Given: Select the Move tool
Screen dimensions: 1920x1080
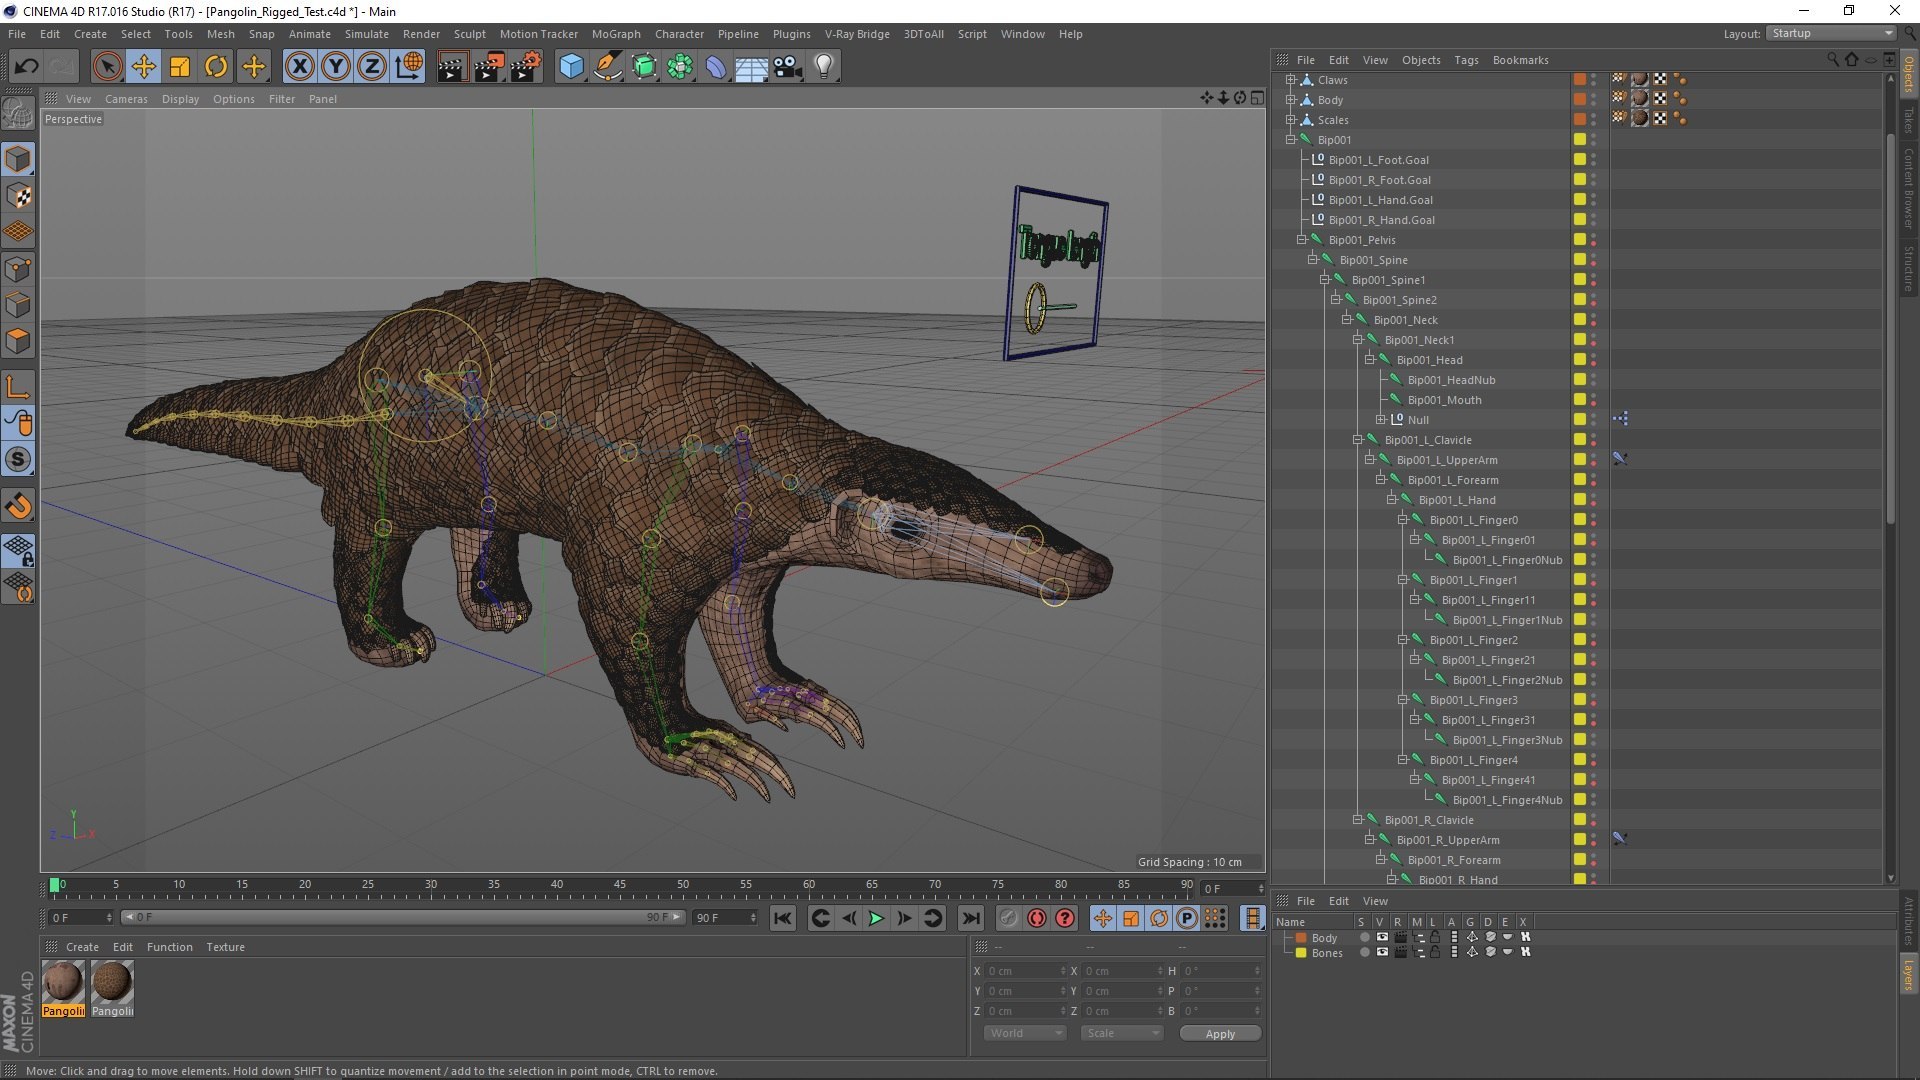Looking at the screenshot, I should pyautogui.click(x=144, y=67).
